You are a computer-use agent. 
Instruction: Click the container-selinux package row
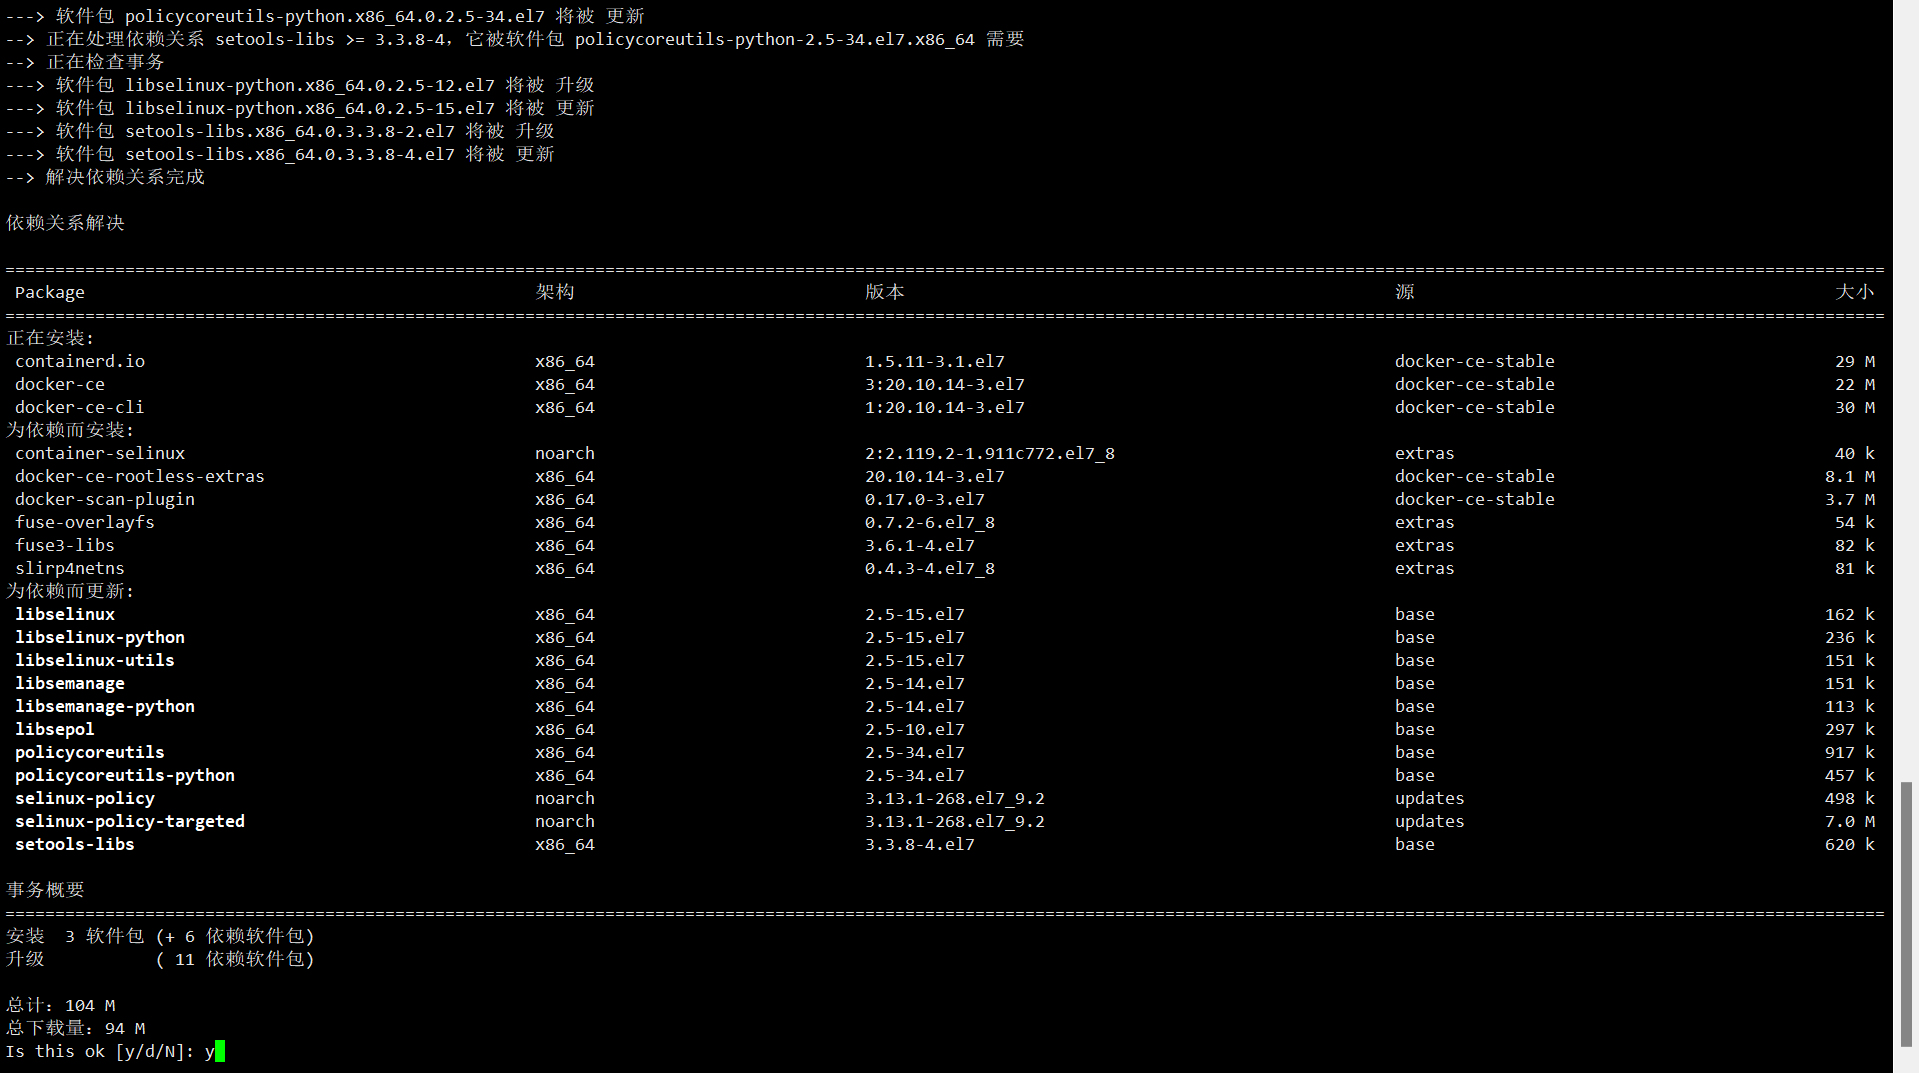point(945,453)
